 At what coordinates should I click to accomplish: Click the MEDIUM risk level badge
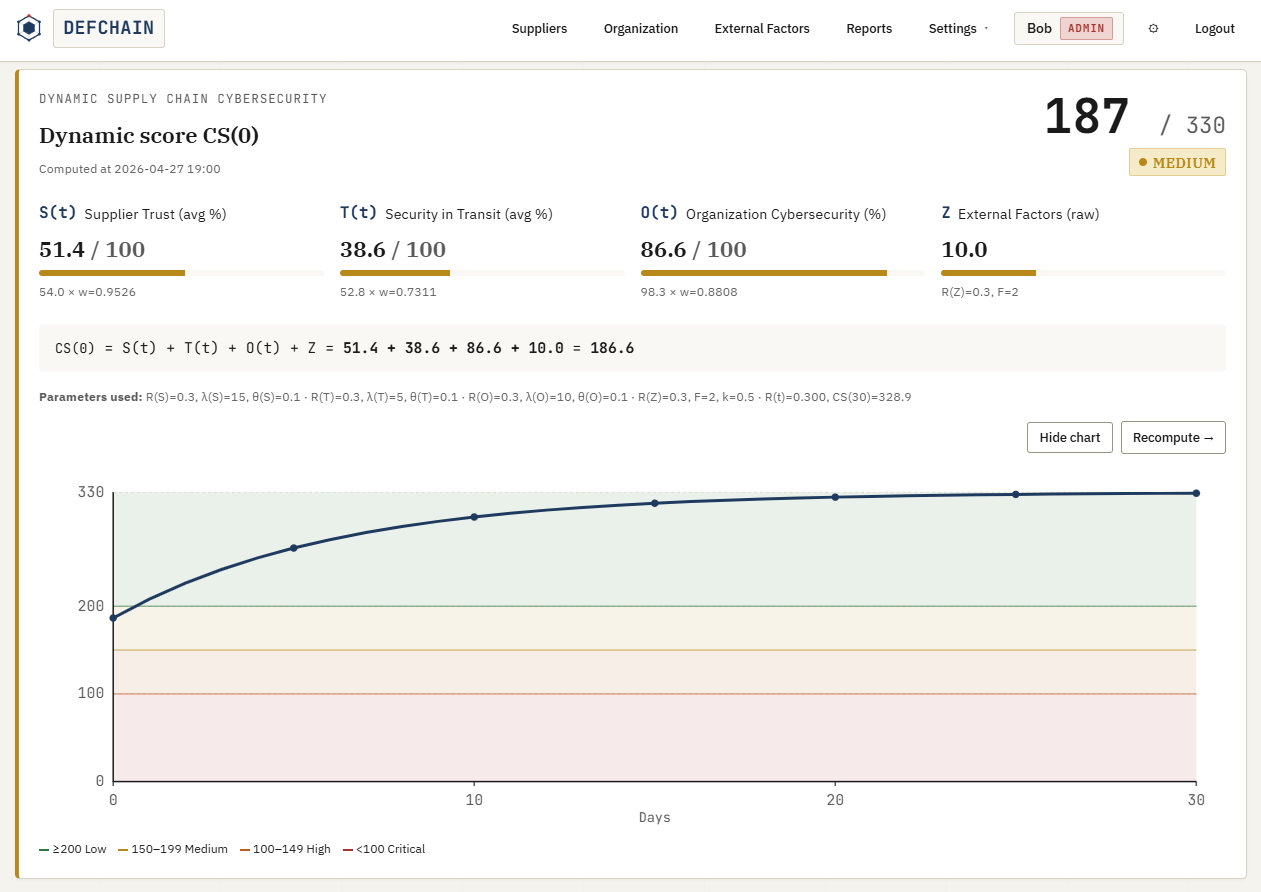pyautogui.click(x=1177, y=162)
